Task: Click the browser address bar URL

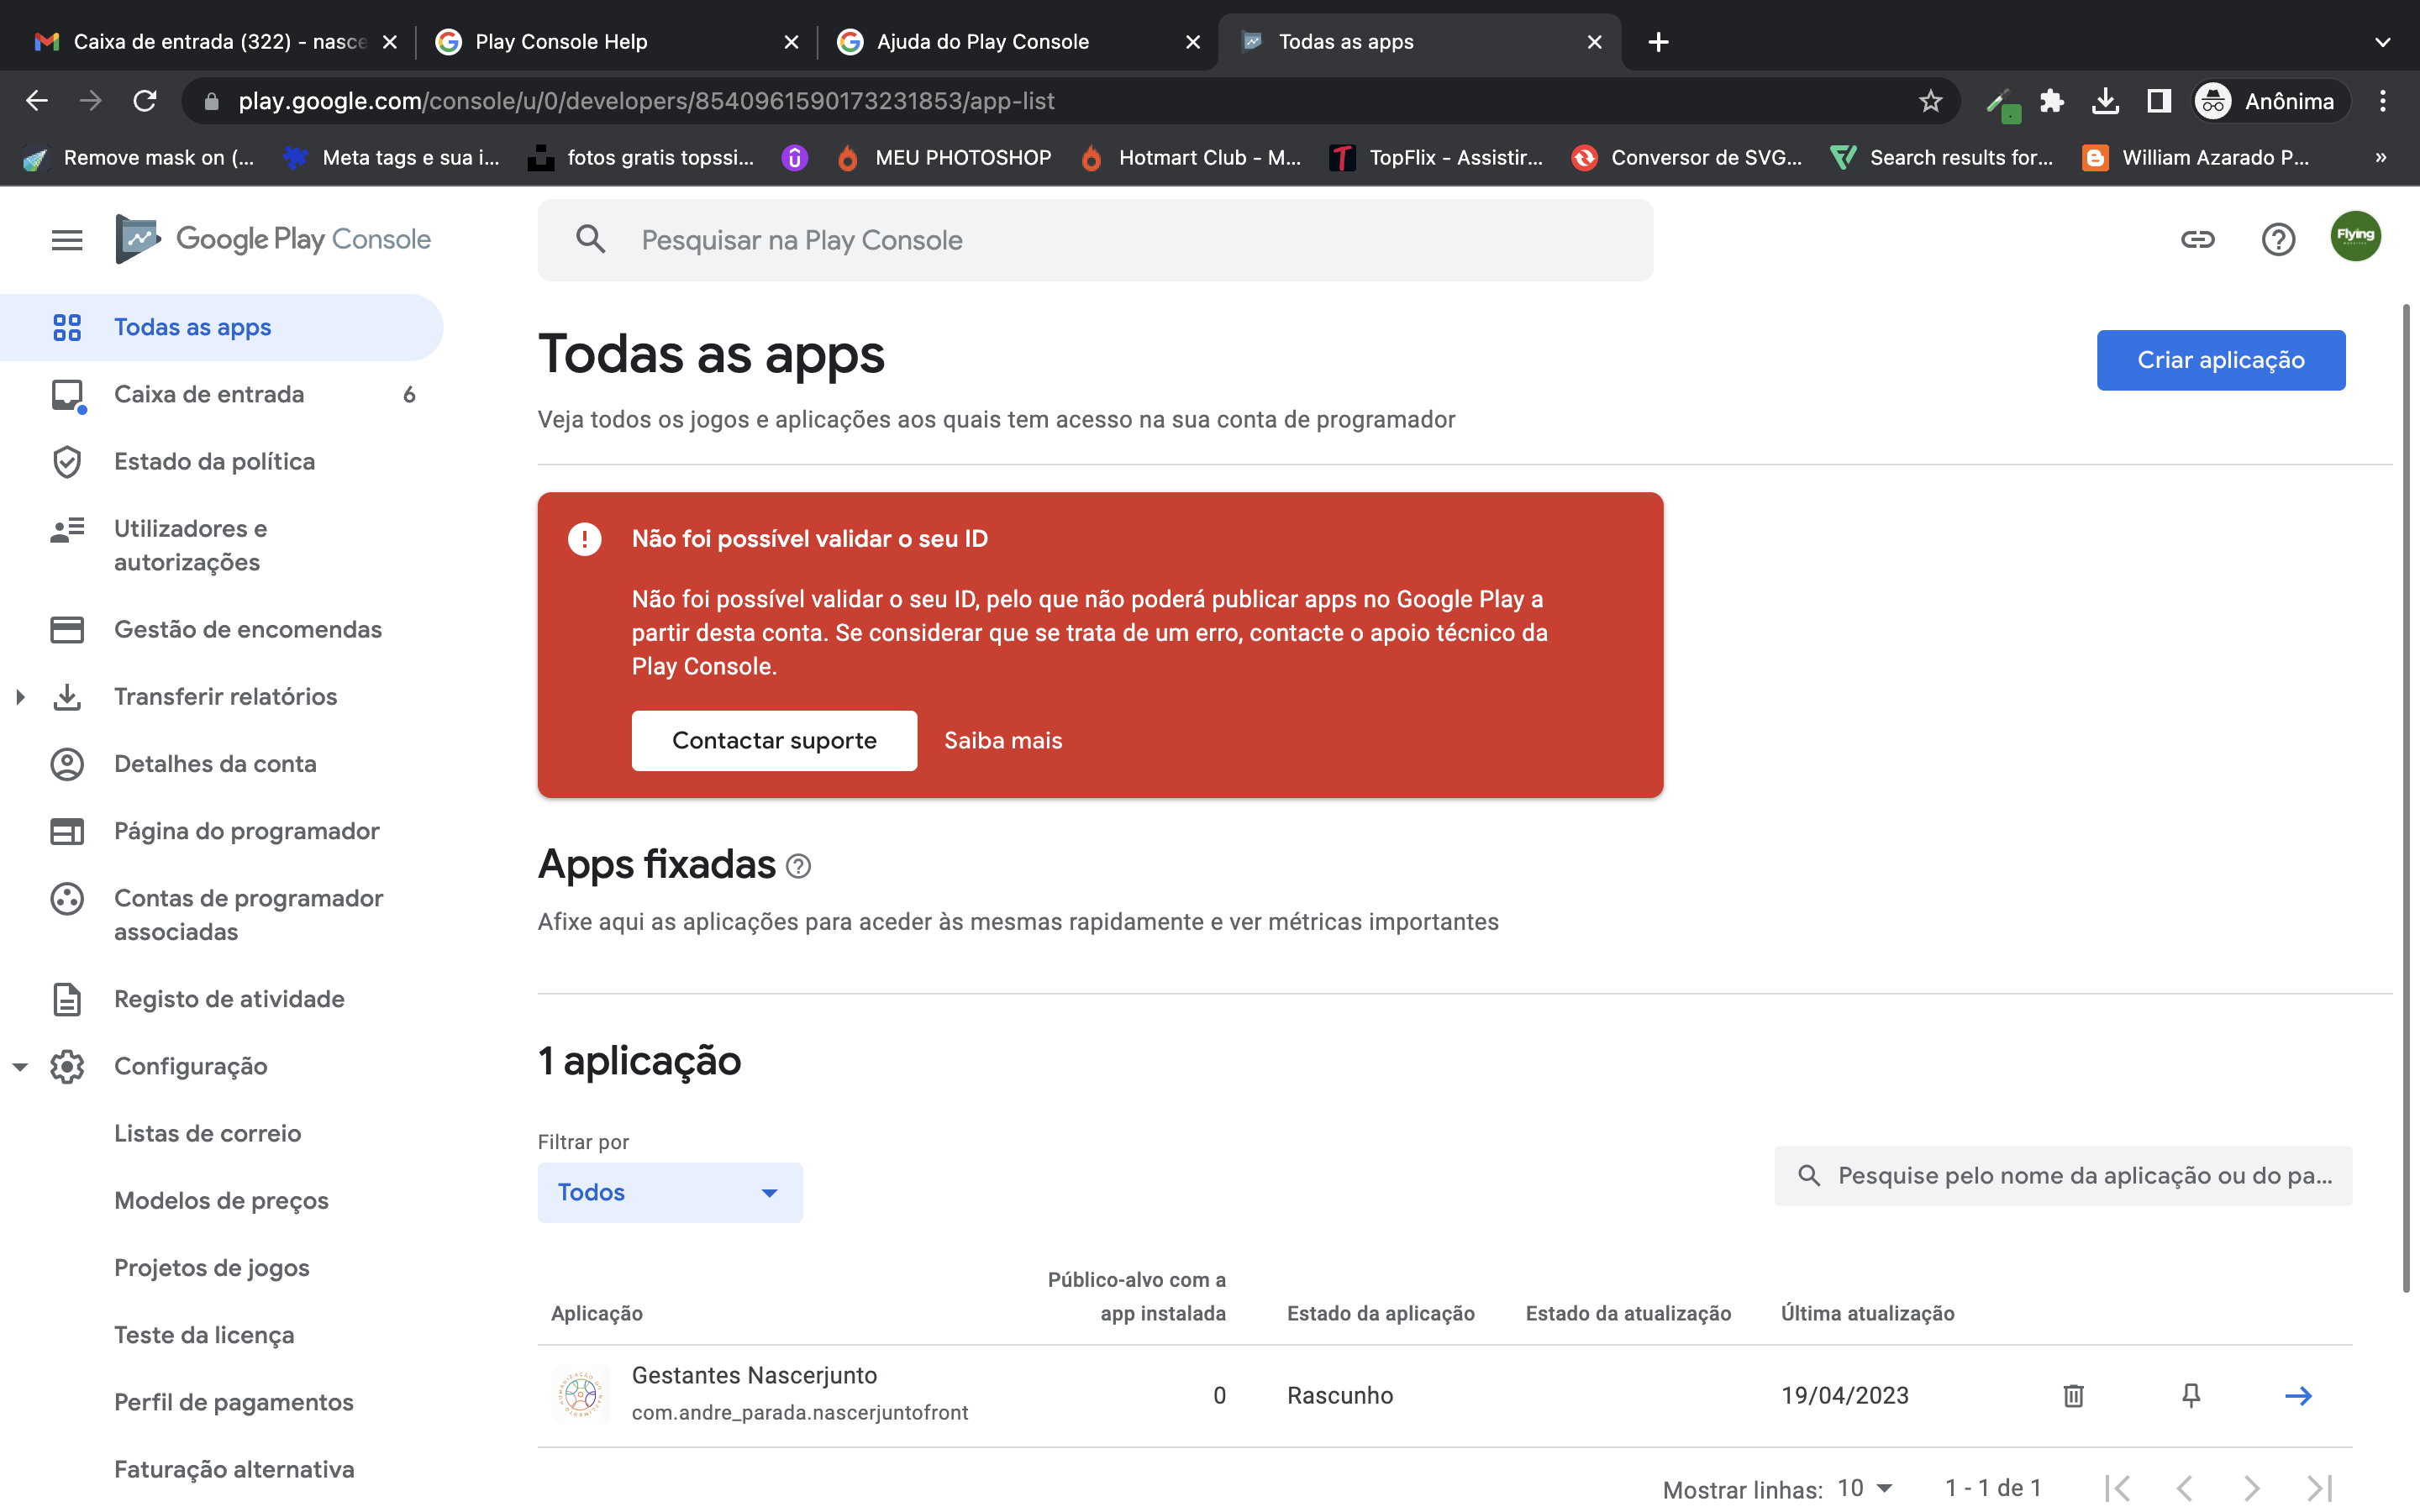Action: pyautogui.click(x=646, y=101)
